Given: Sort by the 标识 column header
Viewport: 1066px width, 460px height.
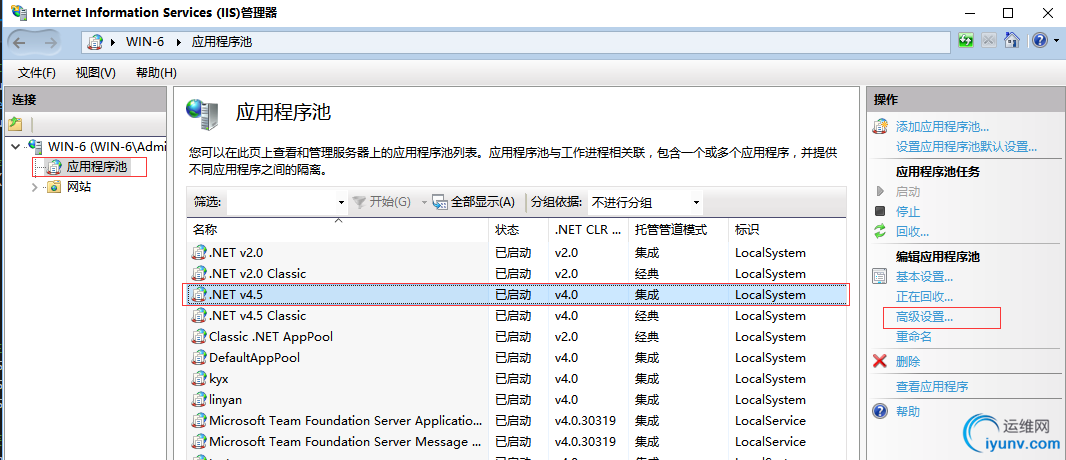Looking at the screenshot, I should point(787,230).
